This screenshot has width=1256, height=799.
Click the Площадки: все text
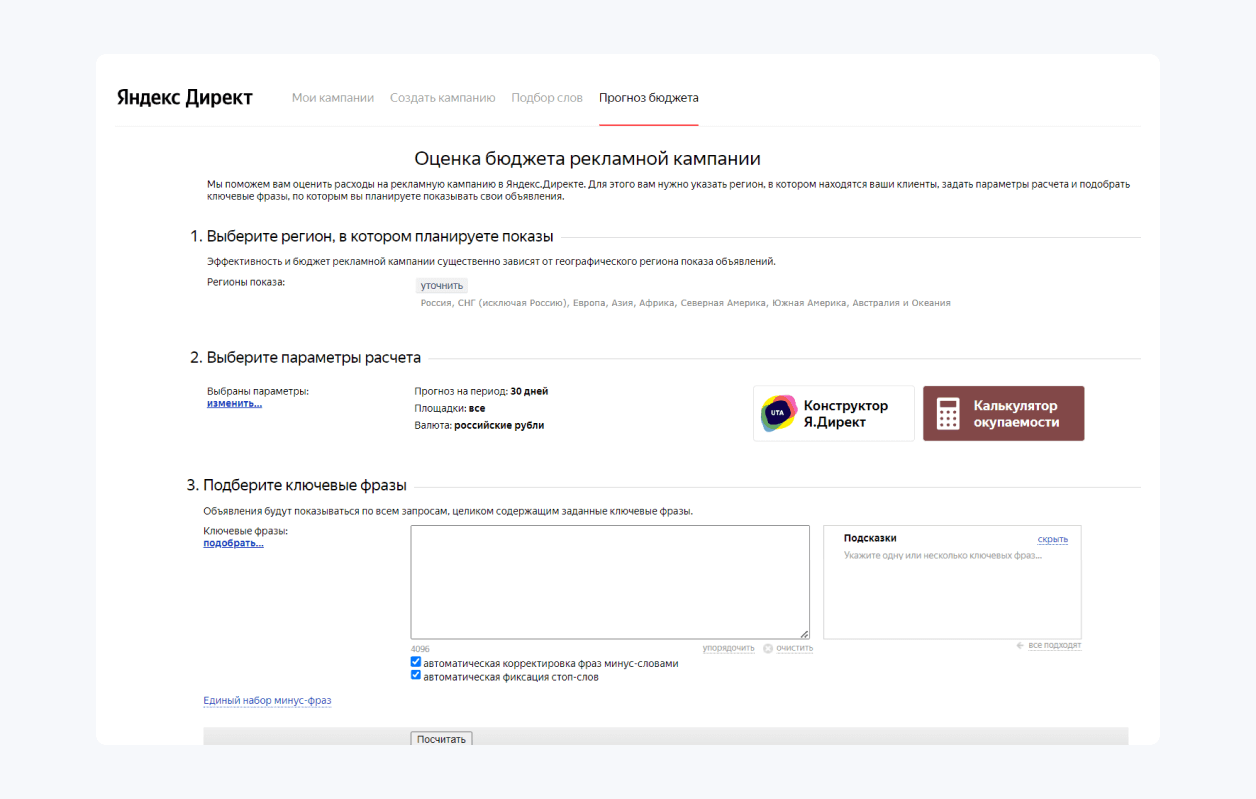450,408
